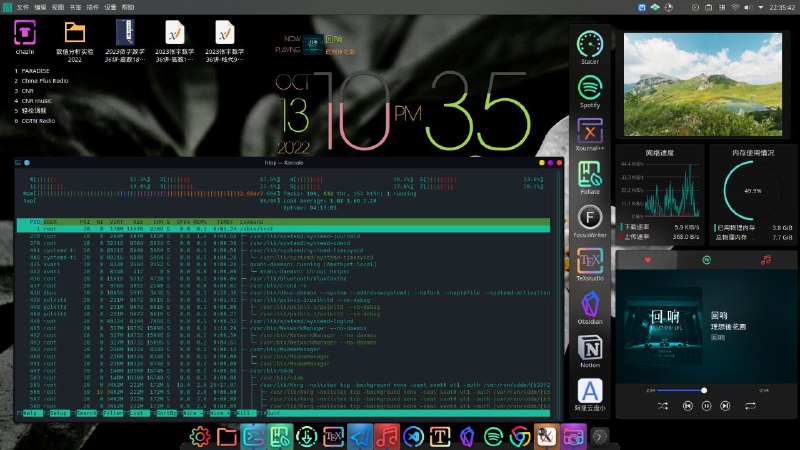Switch to the music note tab in music widget

point(765,260)
